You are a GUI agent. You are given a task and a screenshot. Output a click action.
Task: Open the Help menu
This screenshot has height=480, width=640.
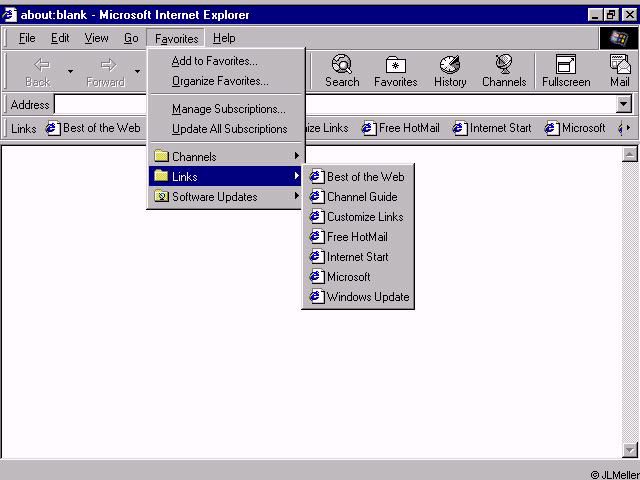tap(224, 38)
